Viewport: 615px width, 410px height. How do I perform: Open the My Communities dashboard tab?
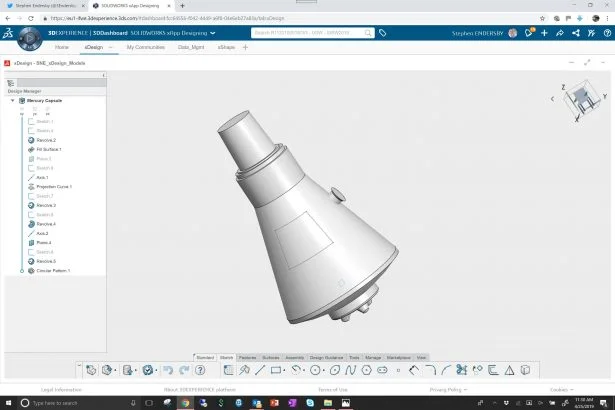(x=145, y=47)
